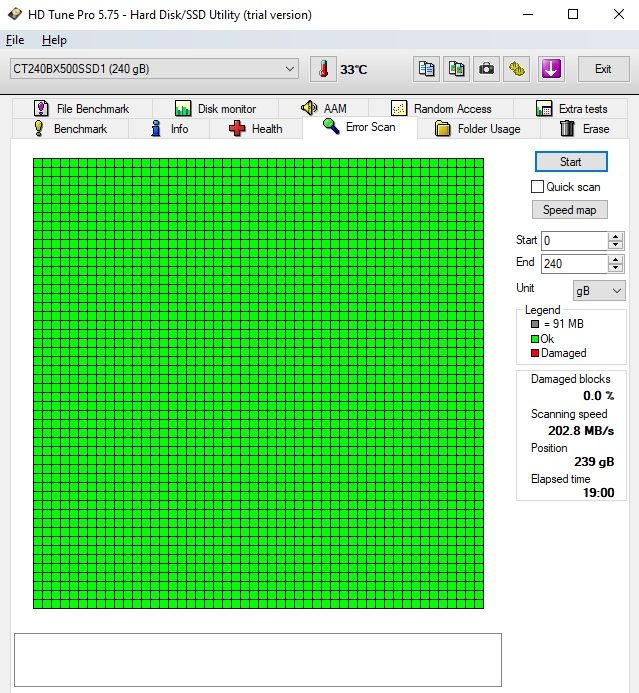Screen dimensions: 639x693
Task: Click the 33°C temperature reading
Action: (354, 70)
